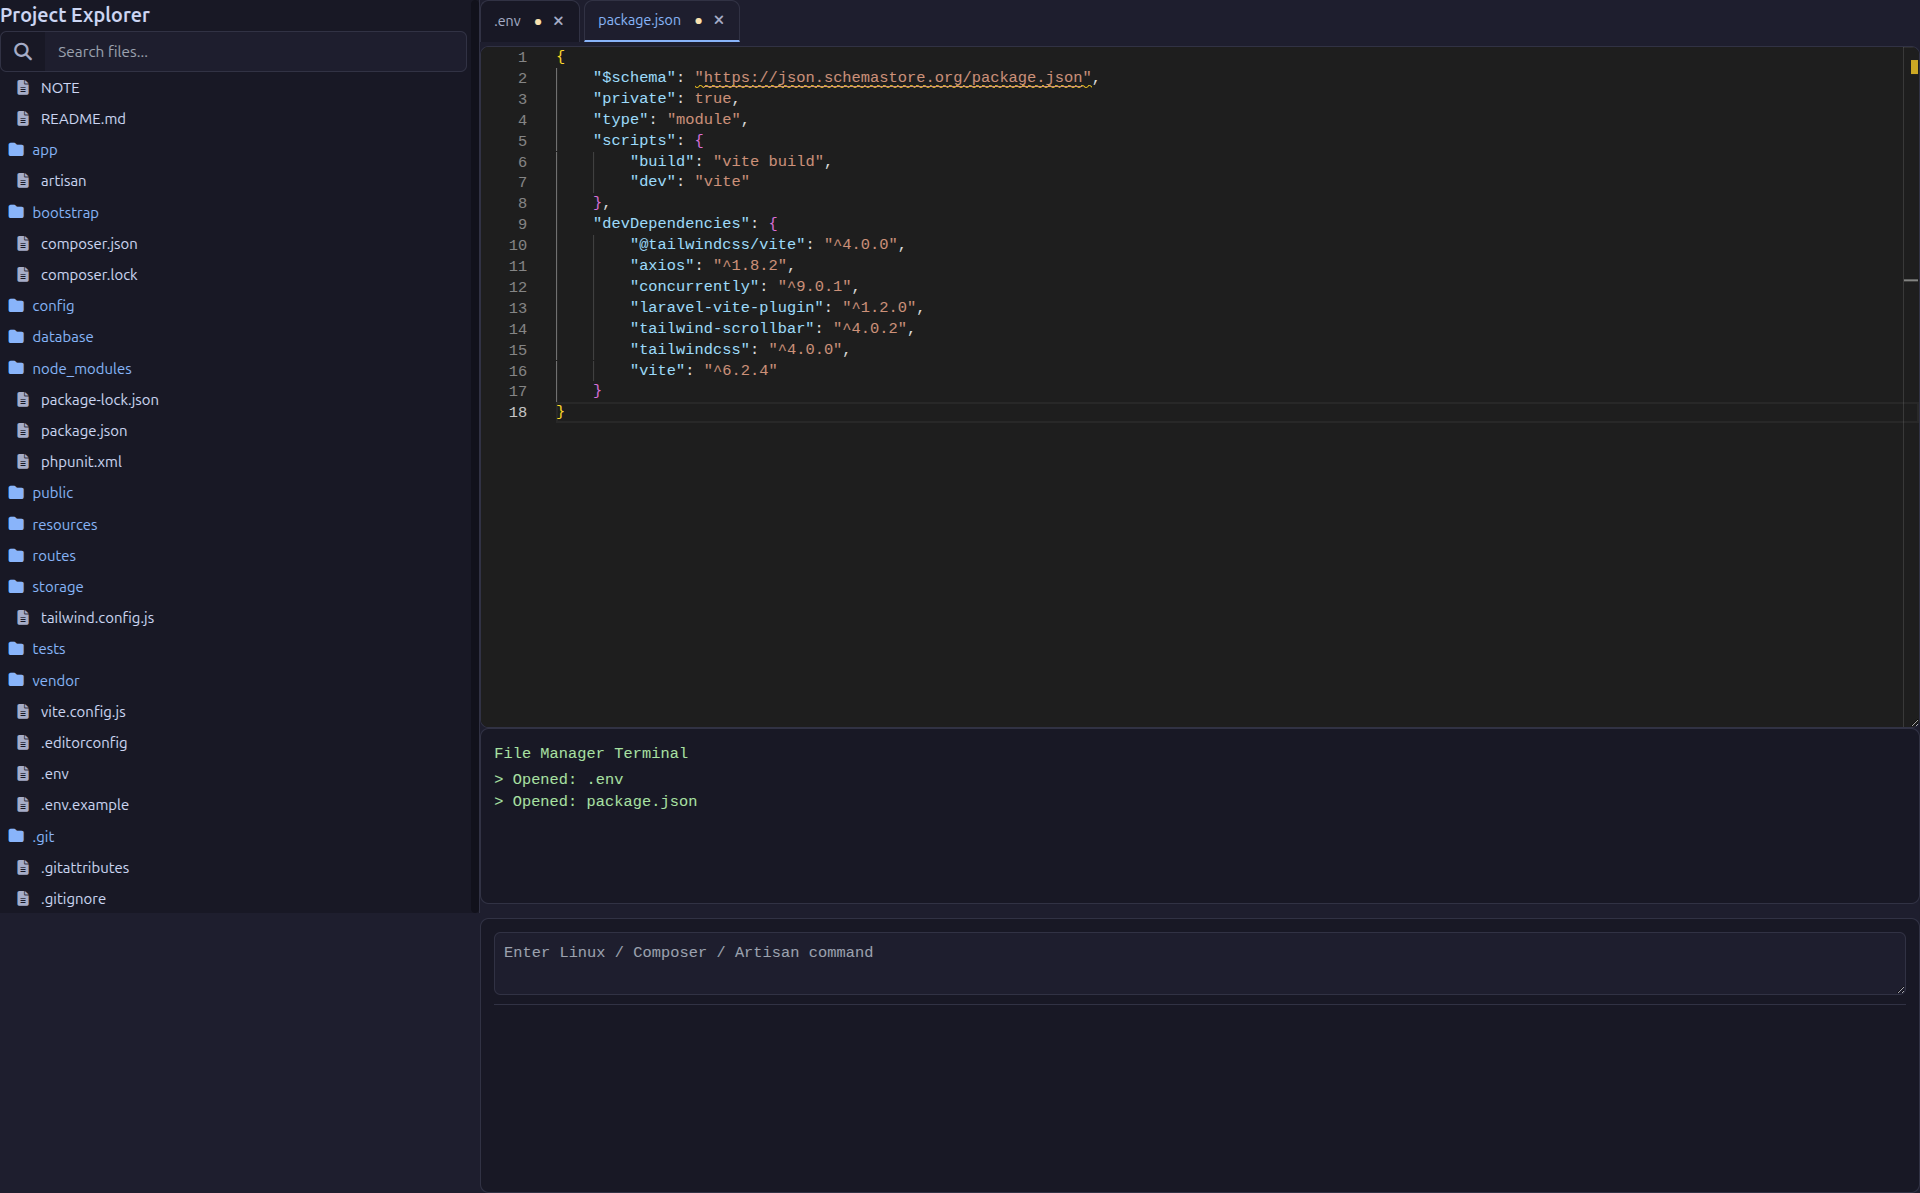This screenshot has width=1920, height=1193.
Task: Click the search magnifier icon
Action: pos(23,51)
